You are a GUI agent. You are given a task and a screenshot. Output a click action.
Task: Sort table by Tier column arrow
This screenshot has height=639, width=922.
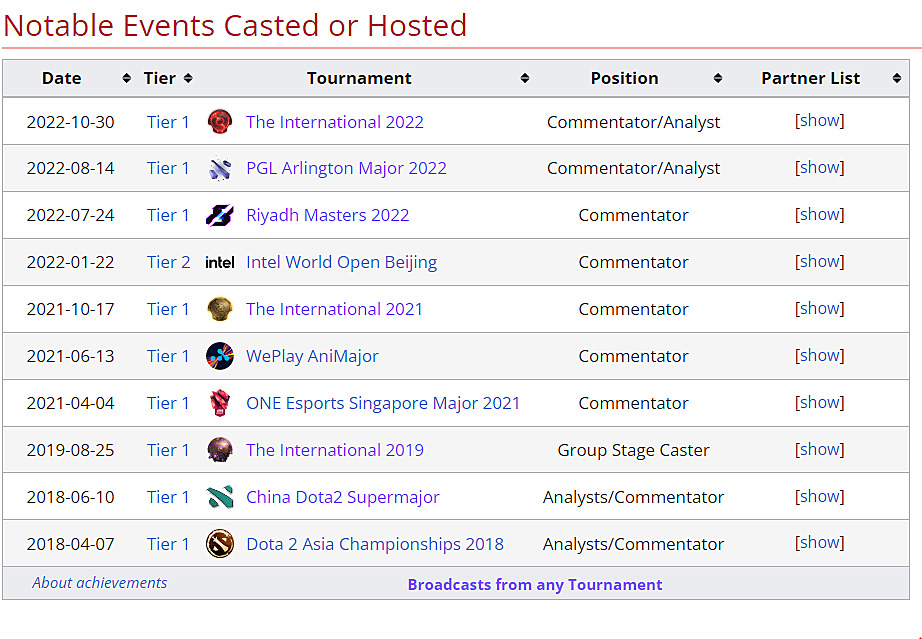[188, 78]
